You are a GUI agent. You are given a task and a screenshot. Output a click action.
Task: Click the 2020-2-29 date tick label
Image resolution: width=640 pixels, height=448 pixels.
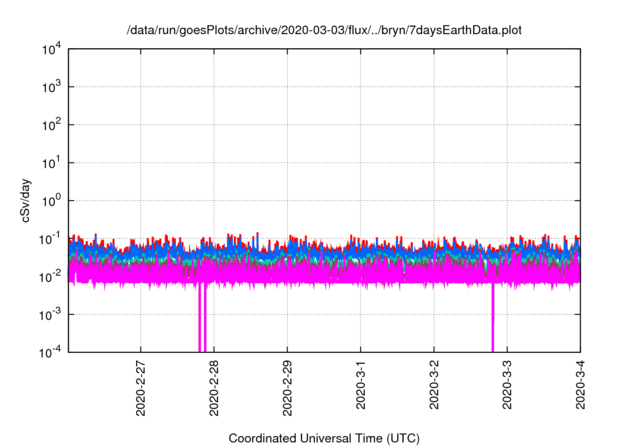[x=287, y=388]
